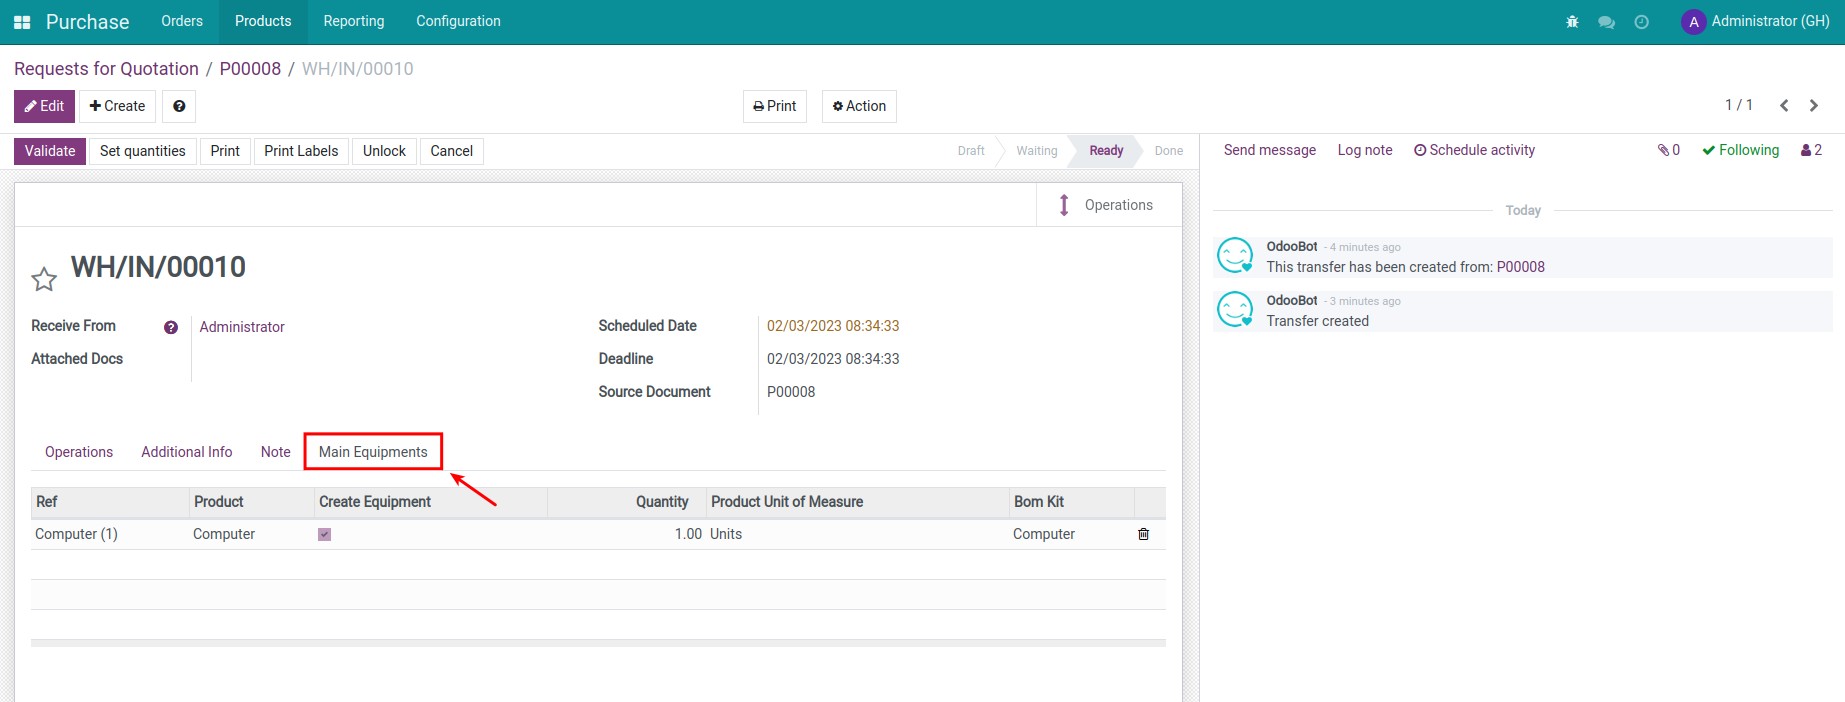Image resolution: width=1845 pixels, height=702 pixels.
Task: Switch to the Additional Info tab
Action: (186, 452)
